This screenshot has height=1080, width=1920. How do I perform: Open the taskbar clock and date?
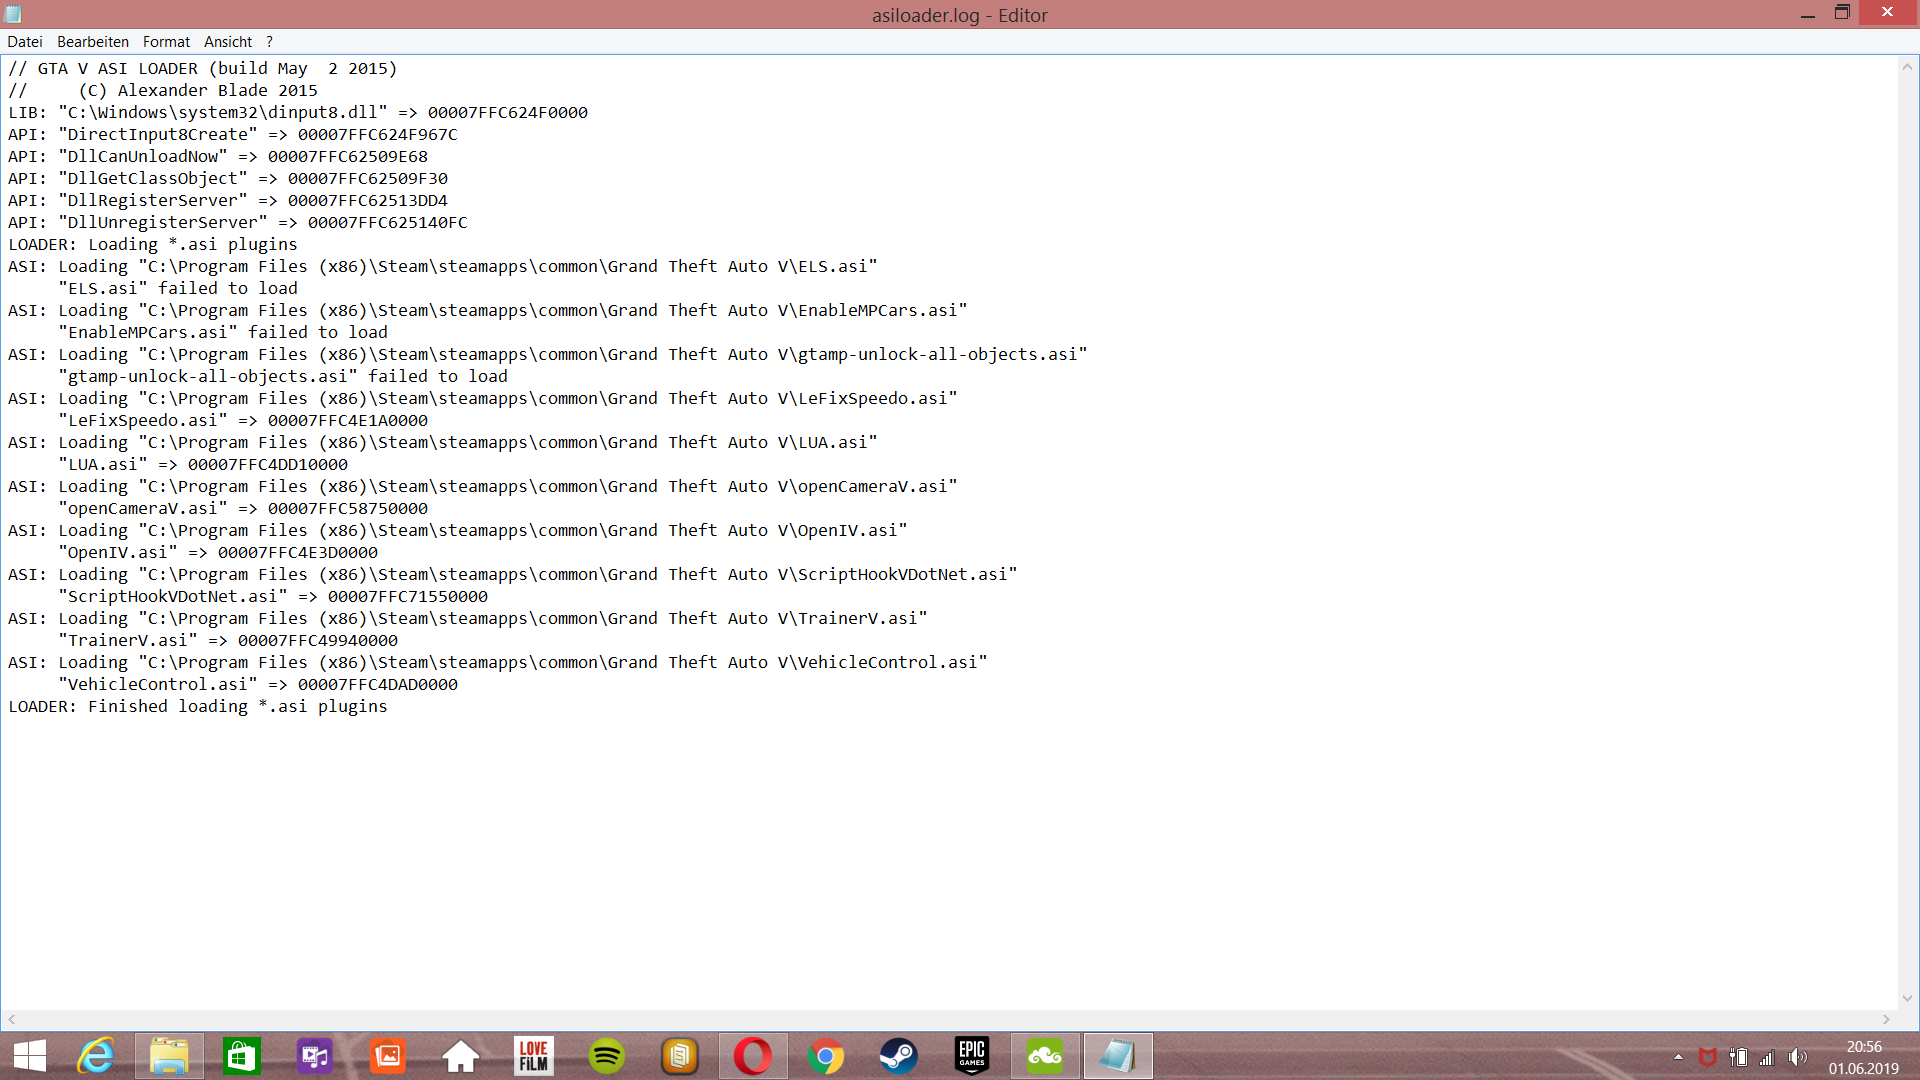click(x=1863, y=1057)
